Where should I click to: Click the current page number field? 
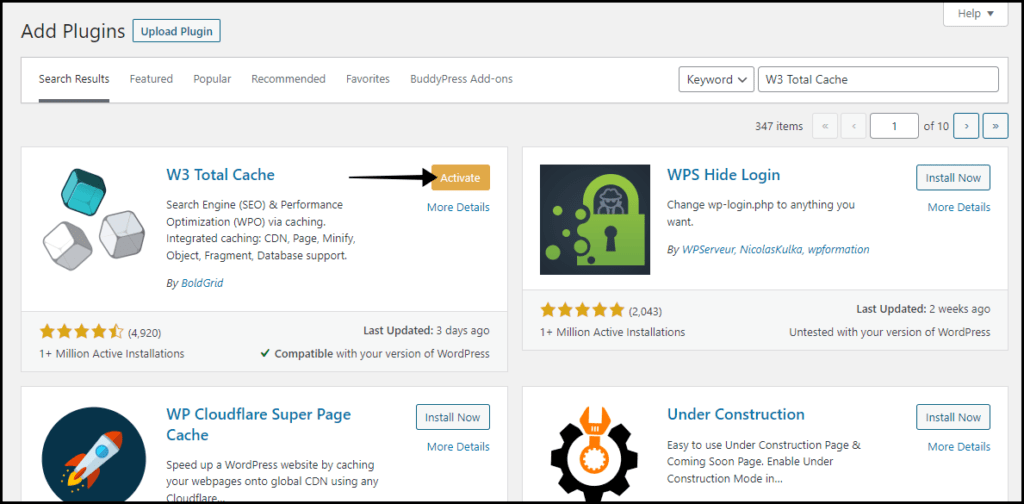point(894,126)
